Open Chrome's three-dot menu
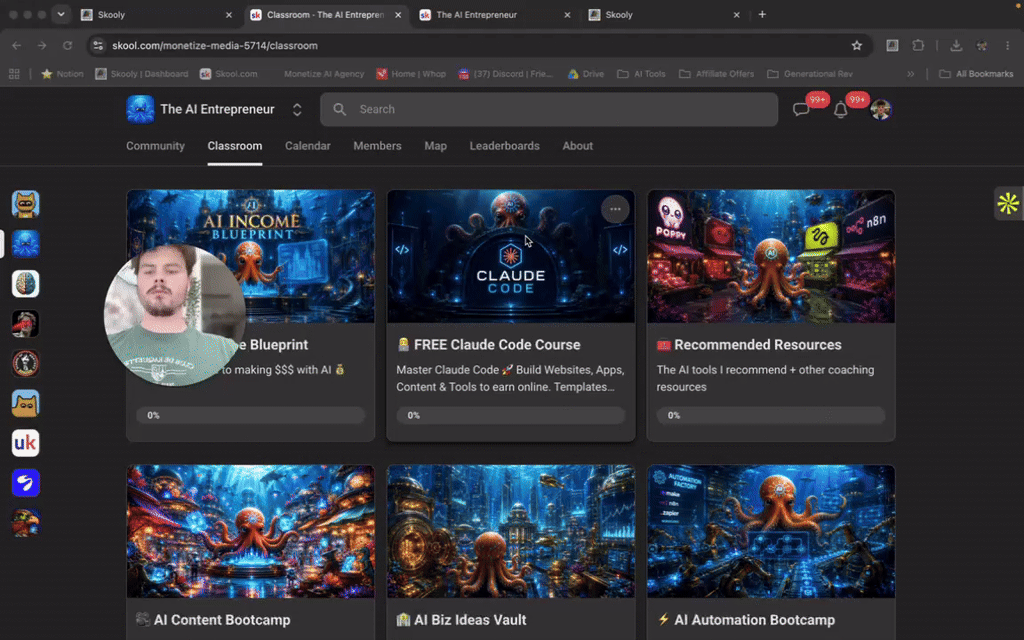This screenshot has width=1024, height=640. [1008, 45]
